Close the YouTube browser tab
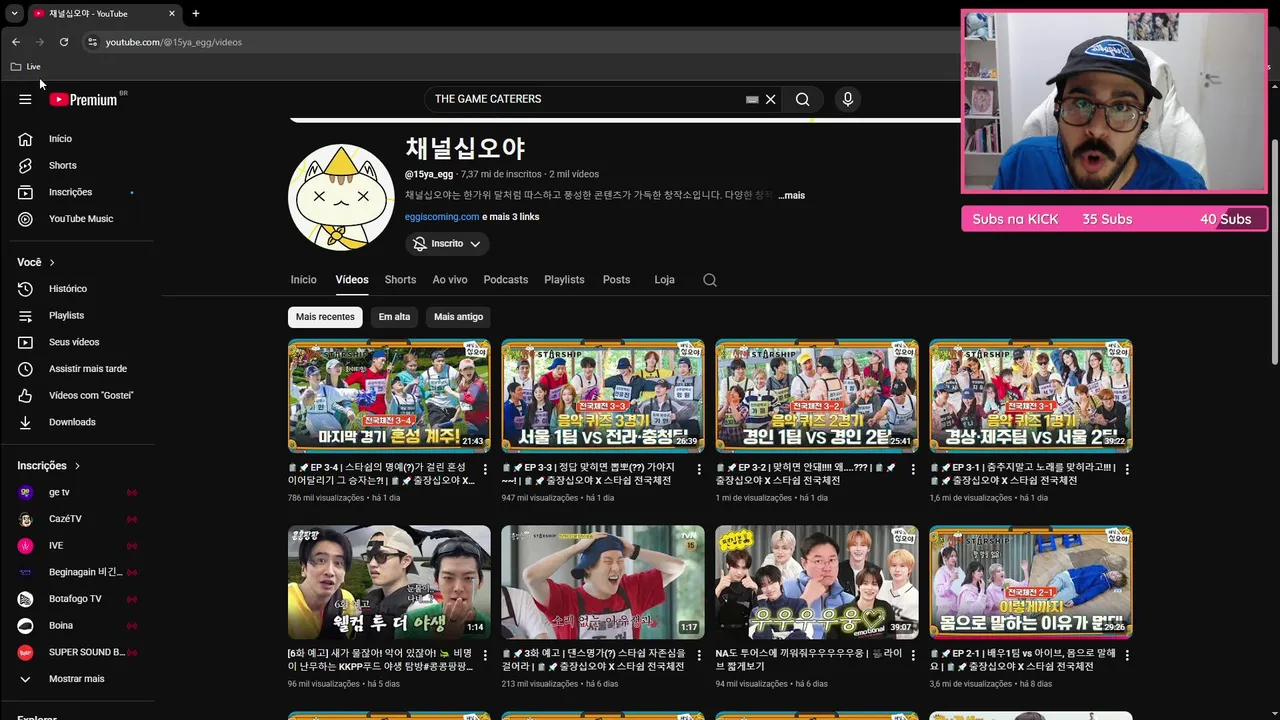This screenshot has height=720, width=1280. click(x=172, y=14)
